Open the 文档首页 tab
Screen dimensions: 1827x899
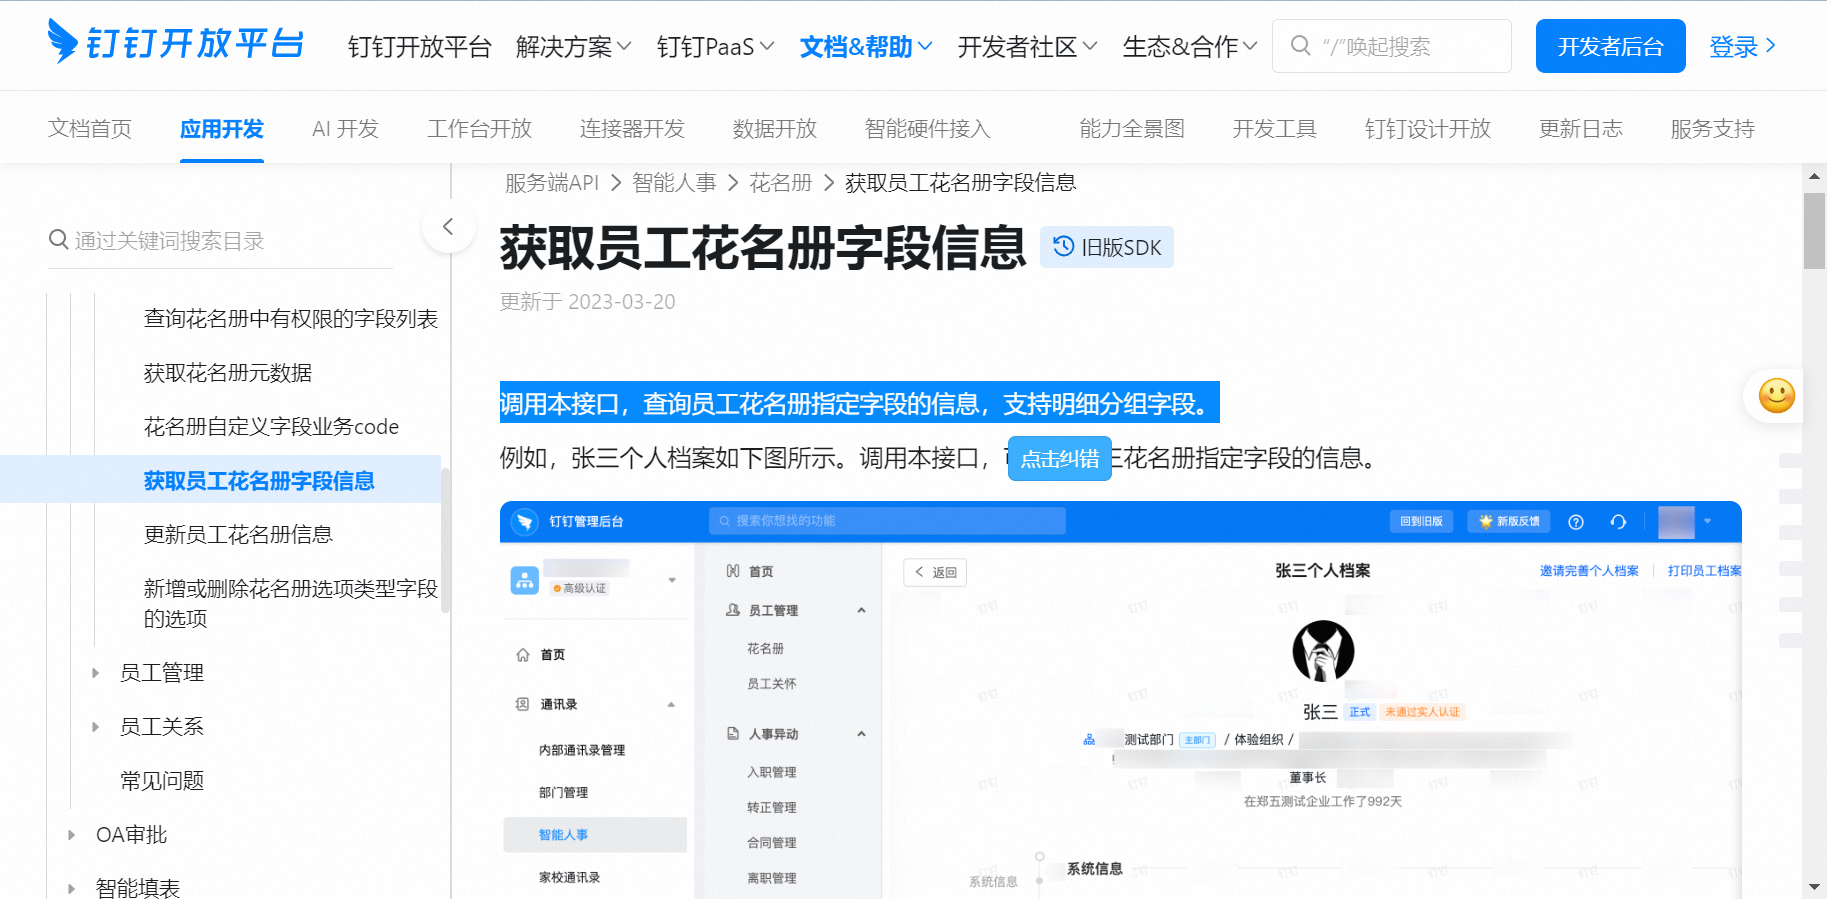pyautogui.click(x=90, y=128)
